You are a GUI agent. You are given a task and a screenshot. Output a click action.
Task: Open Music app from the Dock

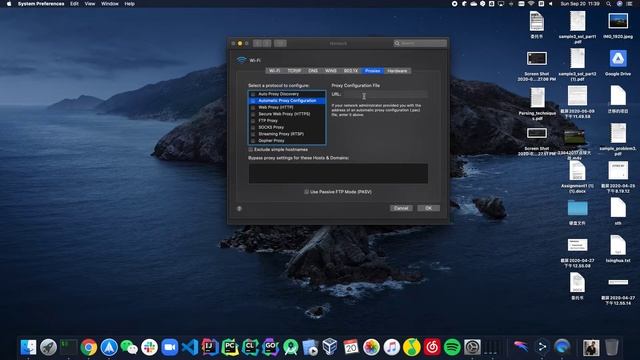coord(391,347)
